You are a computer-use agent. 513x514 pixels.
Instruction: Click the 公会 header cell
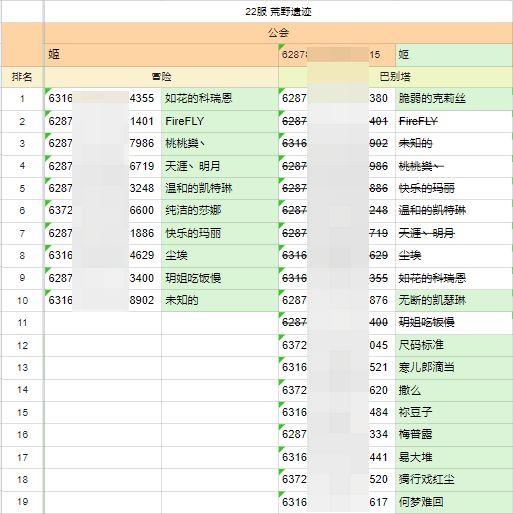(278, 33)
